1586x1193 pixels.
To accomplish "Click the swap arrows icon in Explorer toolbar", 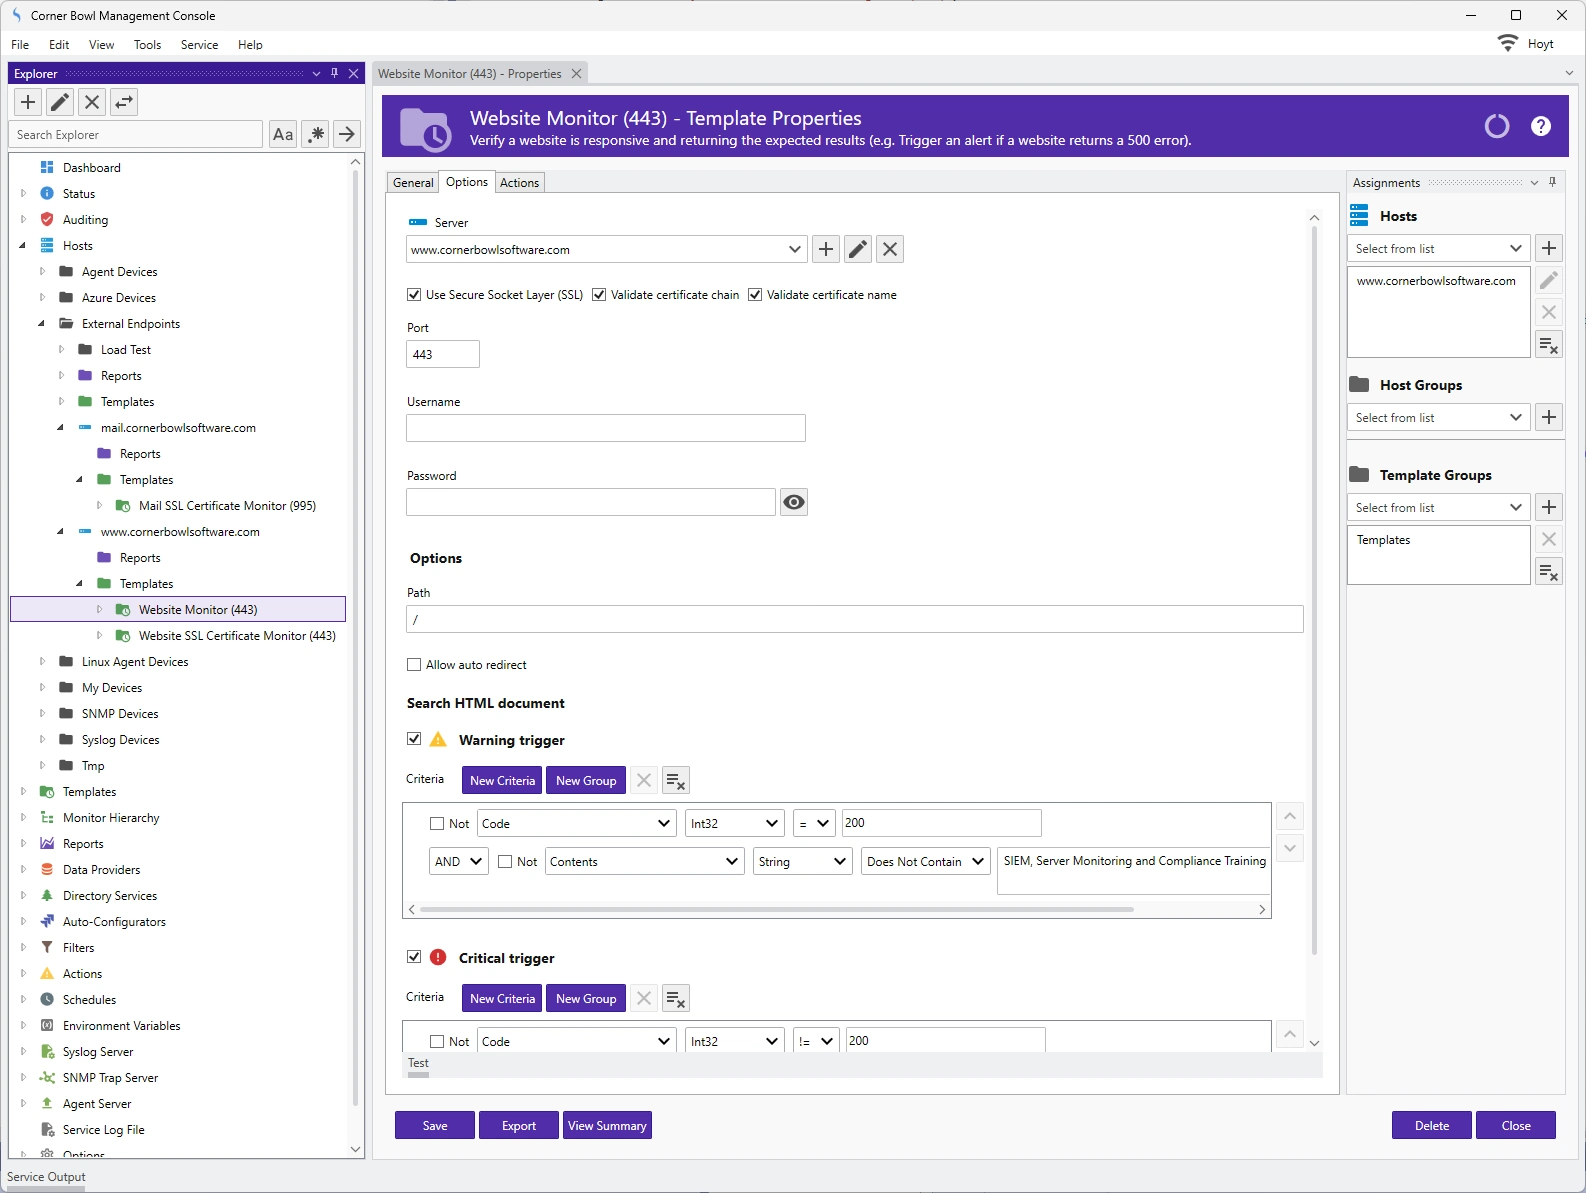I will click(x=124, y=102).
